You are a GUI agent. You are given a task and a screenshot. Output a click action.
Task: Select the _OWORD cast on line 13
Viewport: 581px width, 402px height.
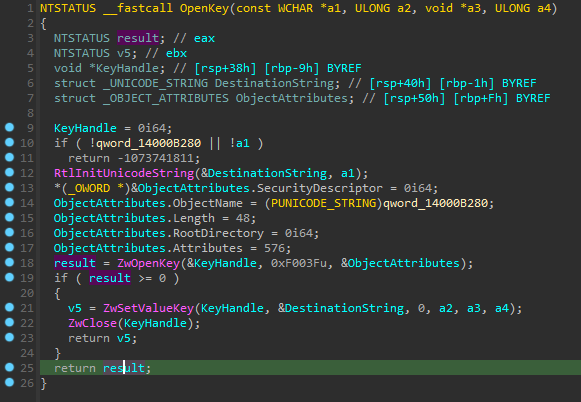point(89,188)
